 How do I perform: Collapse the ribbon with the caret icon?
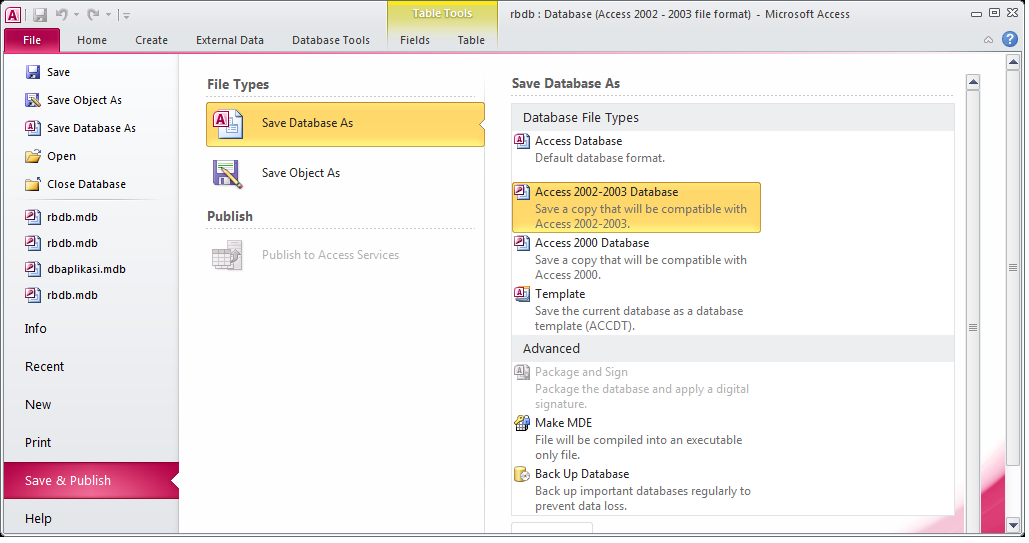[988, 40]
